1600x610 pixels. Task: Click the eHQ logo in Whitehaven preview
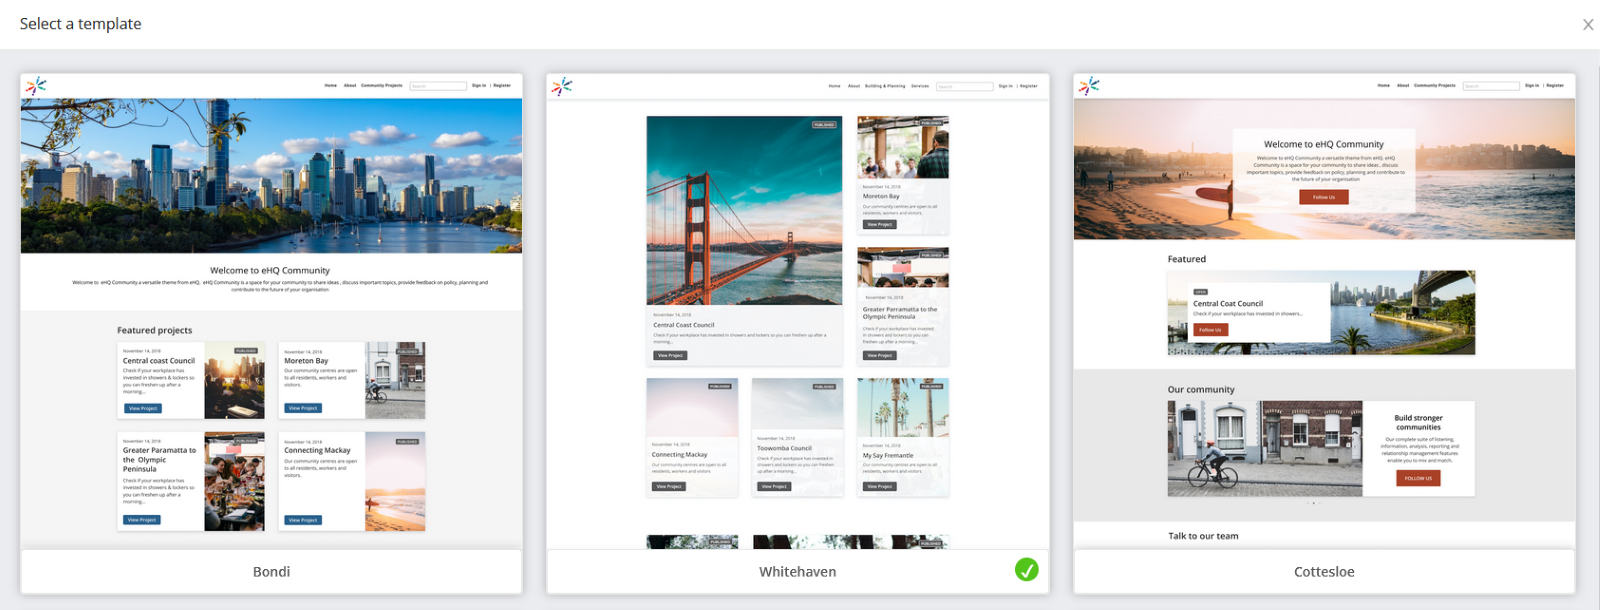(562, 86)
